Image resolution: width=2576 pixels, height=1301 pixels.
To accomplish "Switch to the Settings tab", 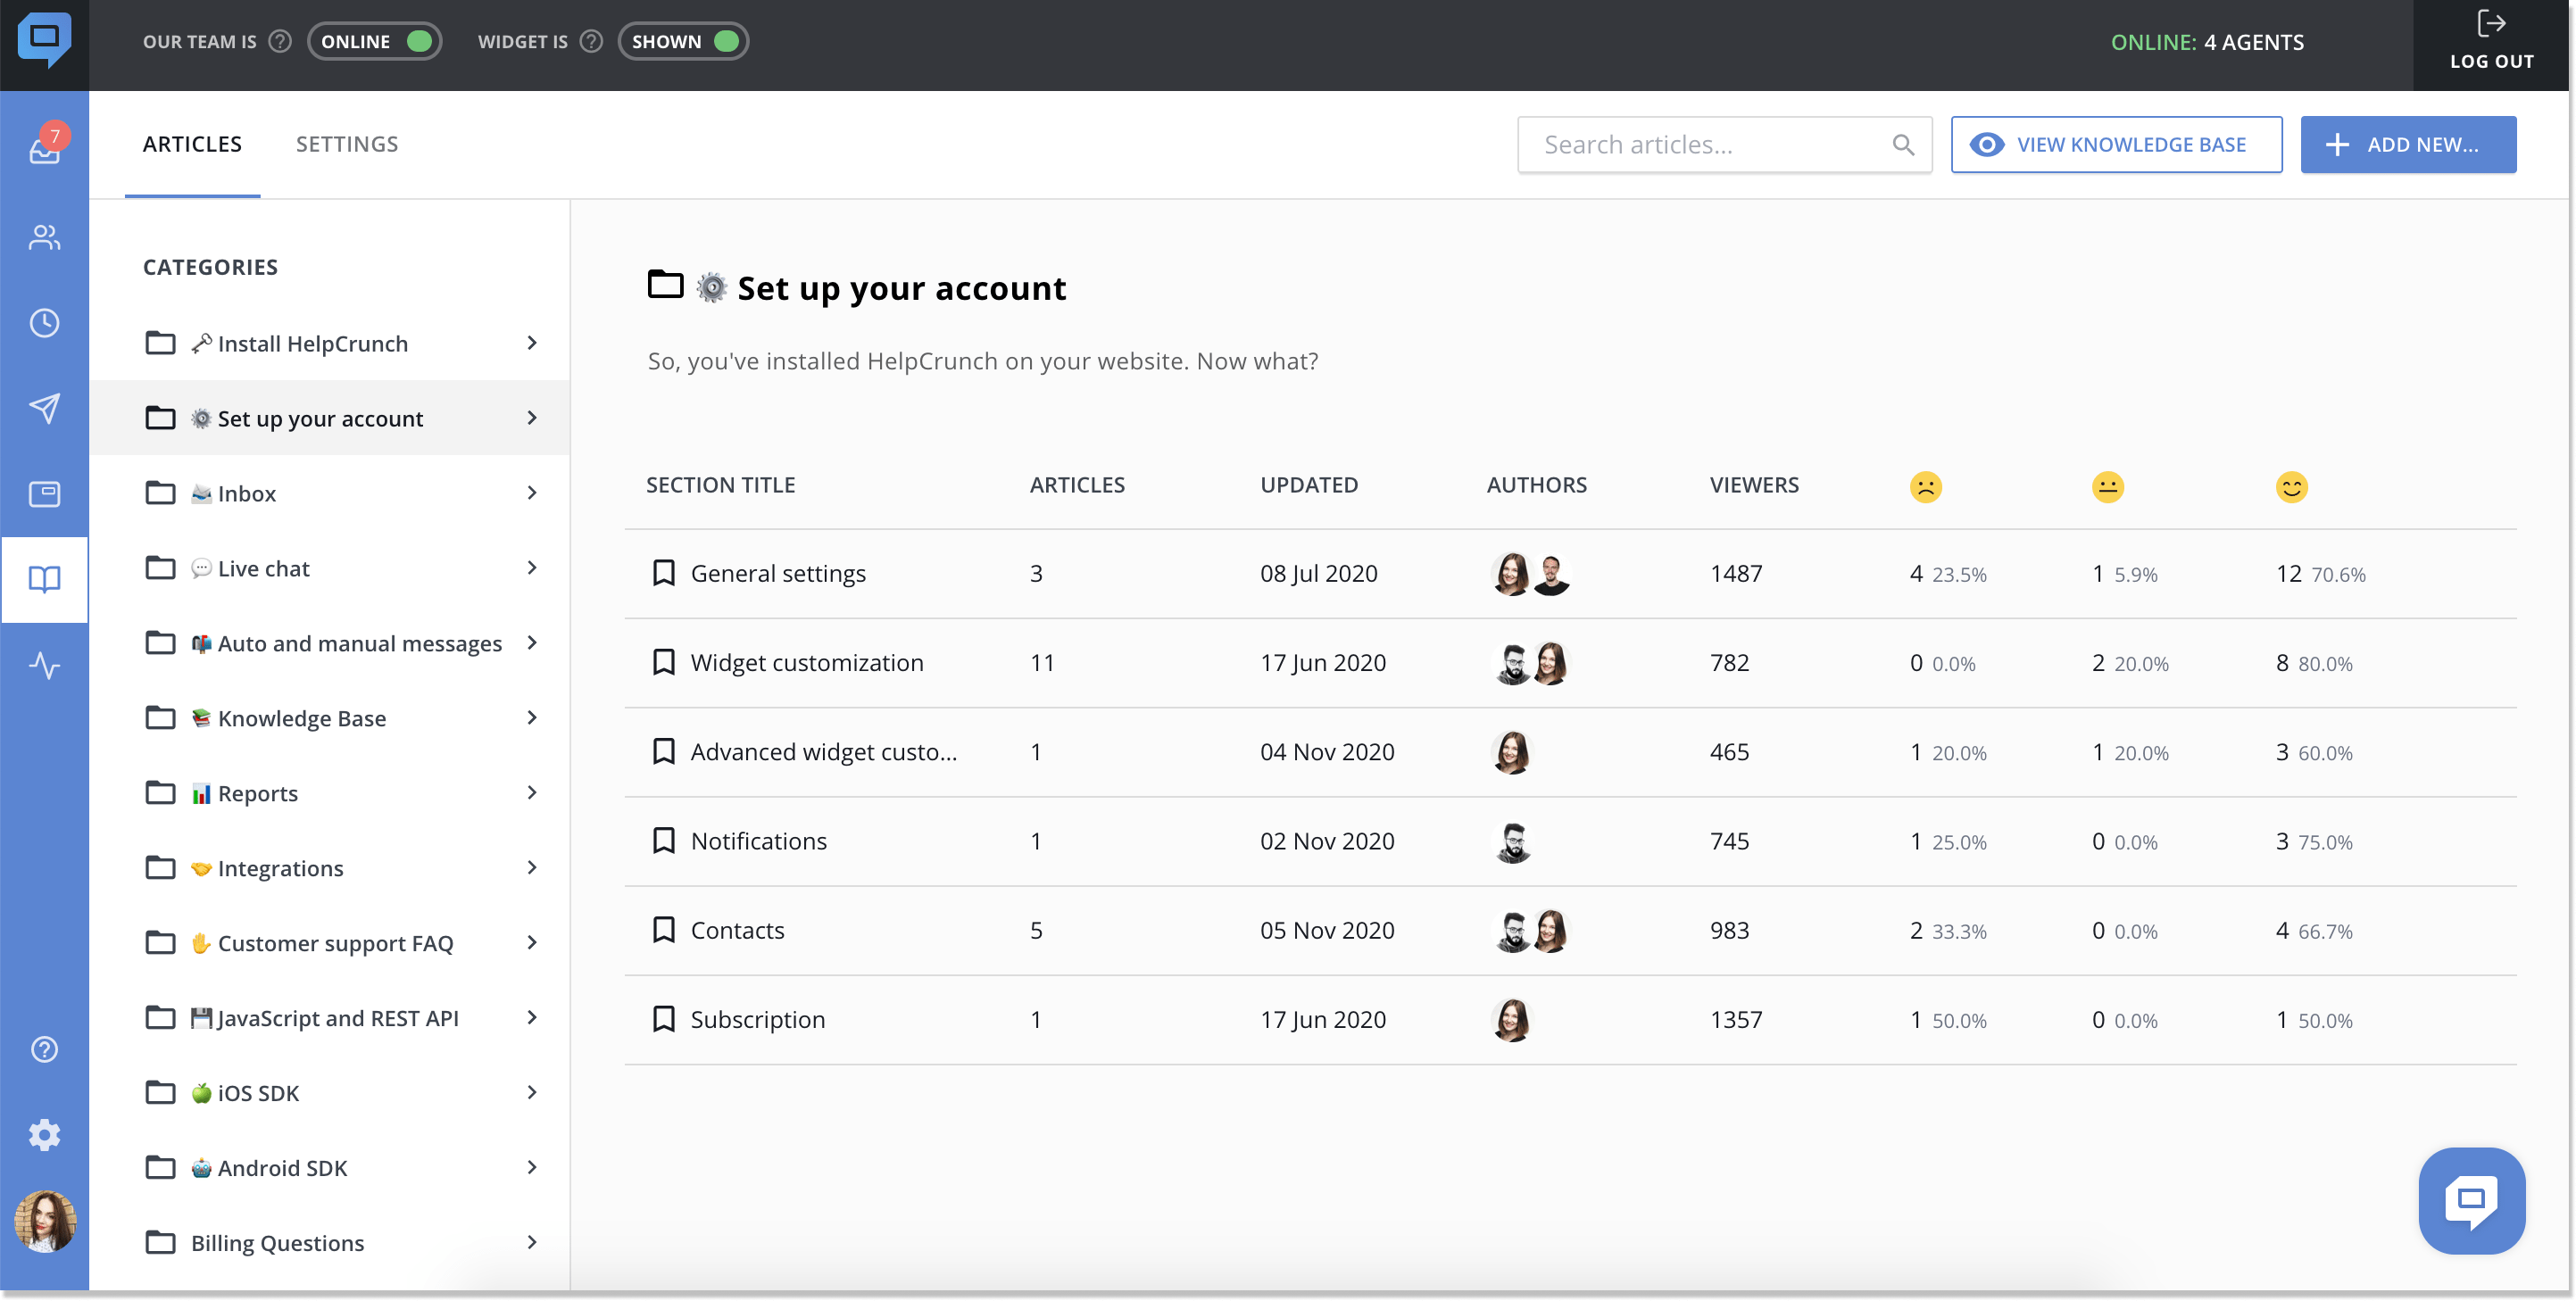I will pyautogui.click(x=347, y=144).
